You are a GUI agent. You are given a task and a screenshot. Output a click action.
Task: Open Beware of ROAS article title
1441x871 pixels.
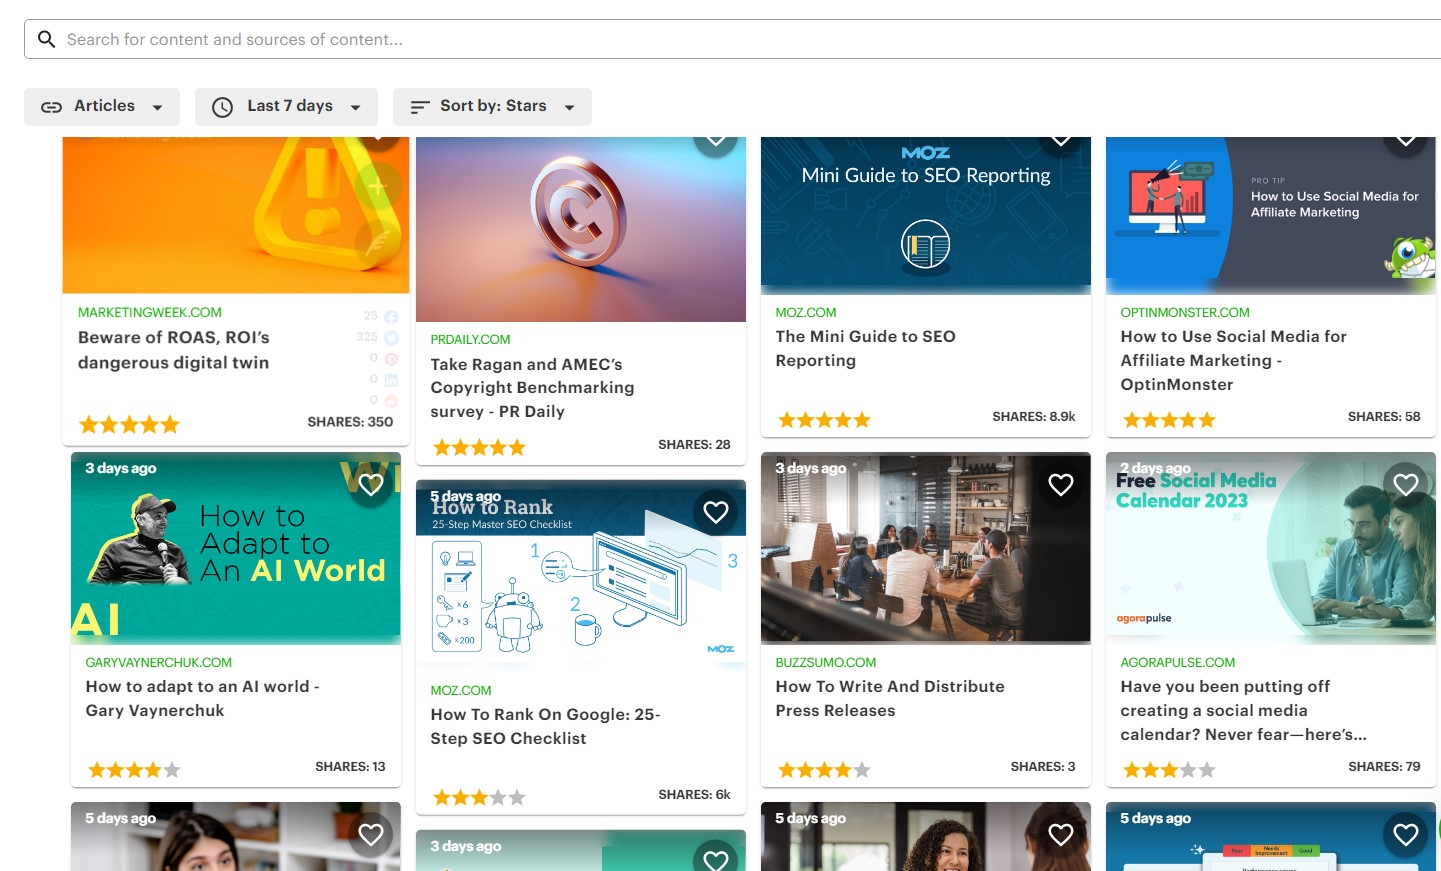pos(174,350)
